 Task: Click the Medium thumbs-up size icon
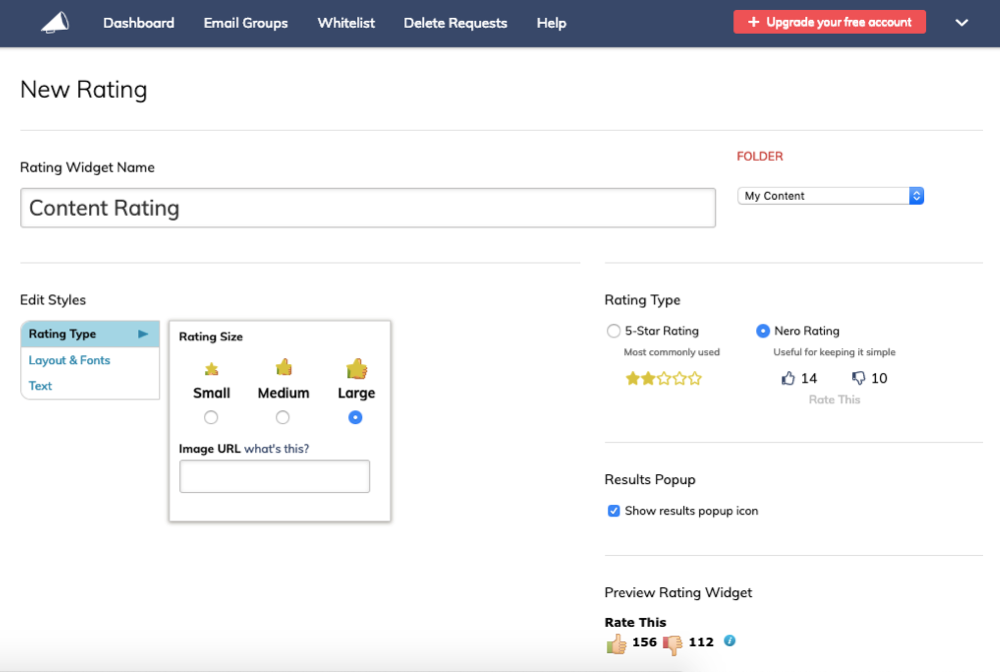(x=284, y=367)
